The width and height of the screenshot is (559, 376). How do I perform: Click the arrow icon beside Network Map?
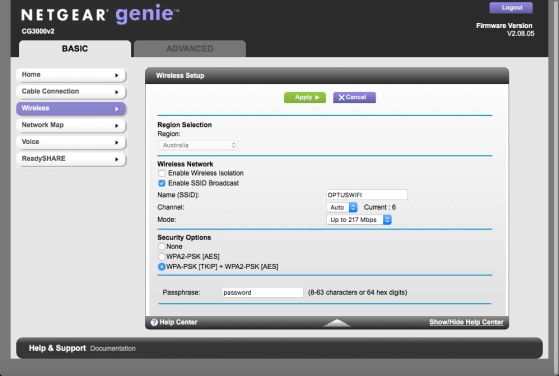coord(117,125)
